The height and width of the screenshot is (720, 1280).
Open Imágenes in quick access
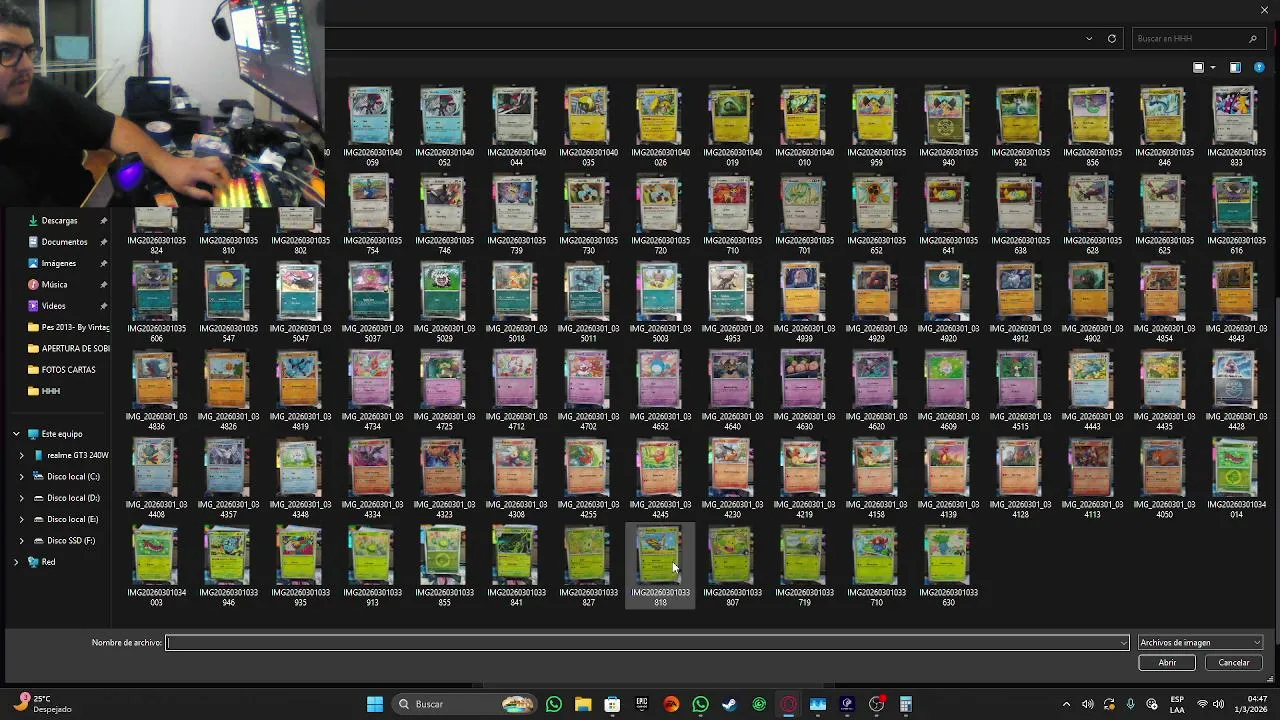(x=60, y=263)
